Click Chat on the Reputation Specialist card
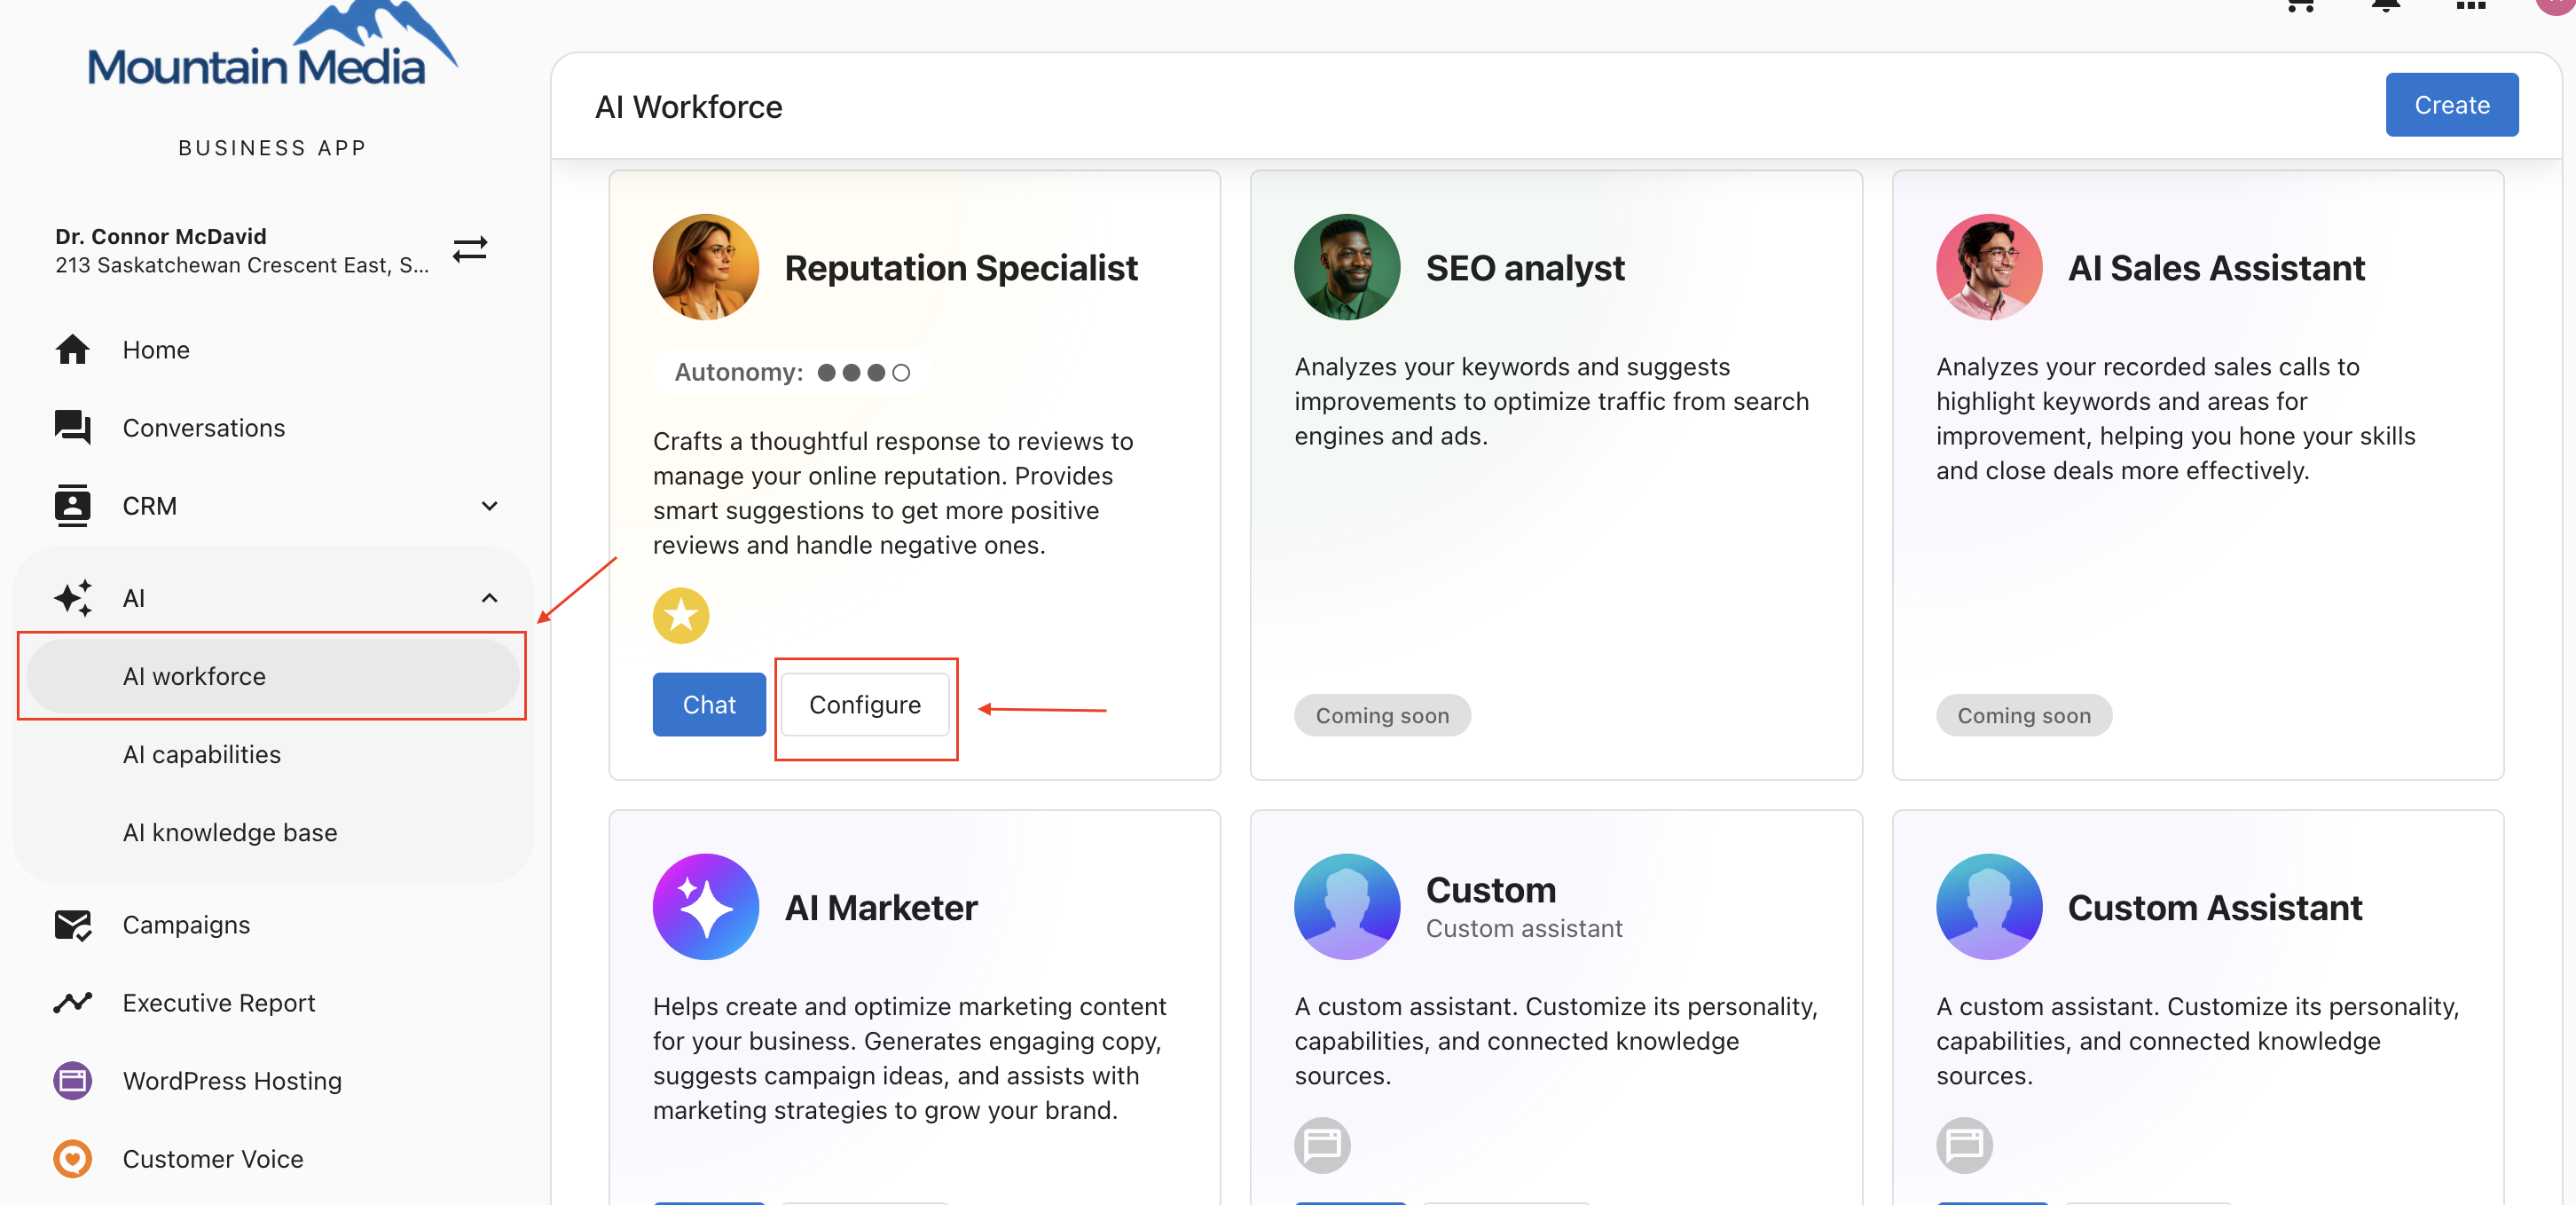This screenshot has height=1205, width=2576. tap(708, 705)
